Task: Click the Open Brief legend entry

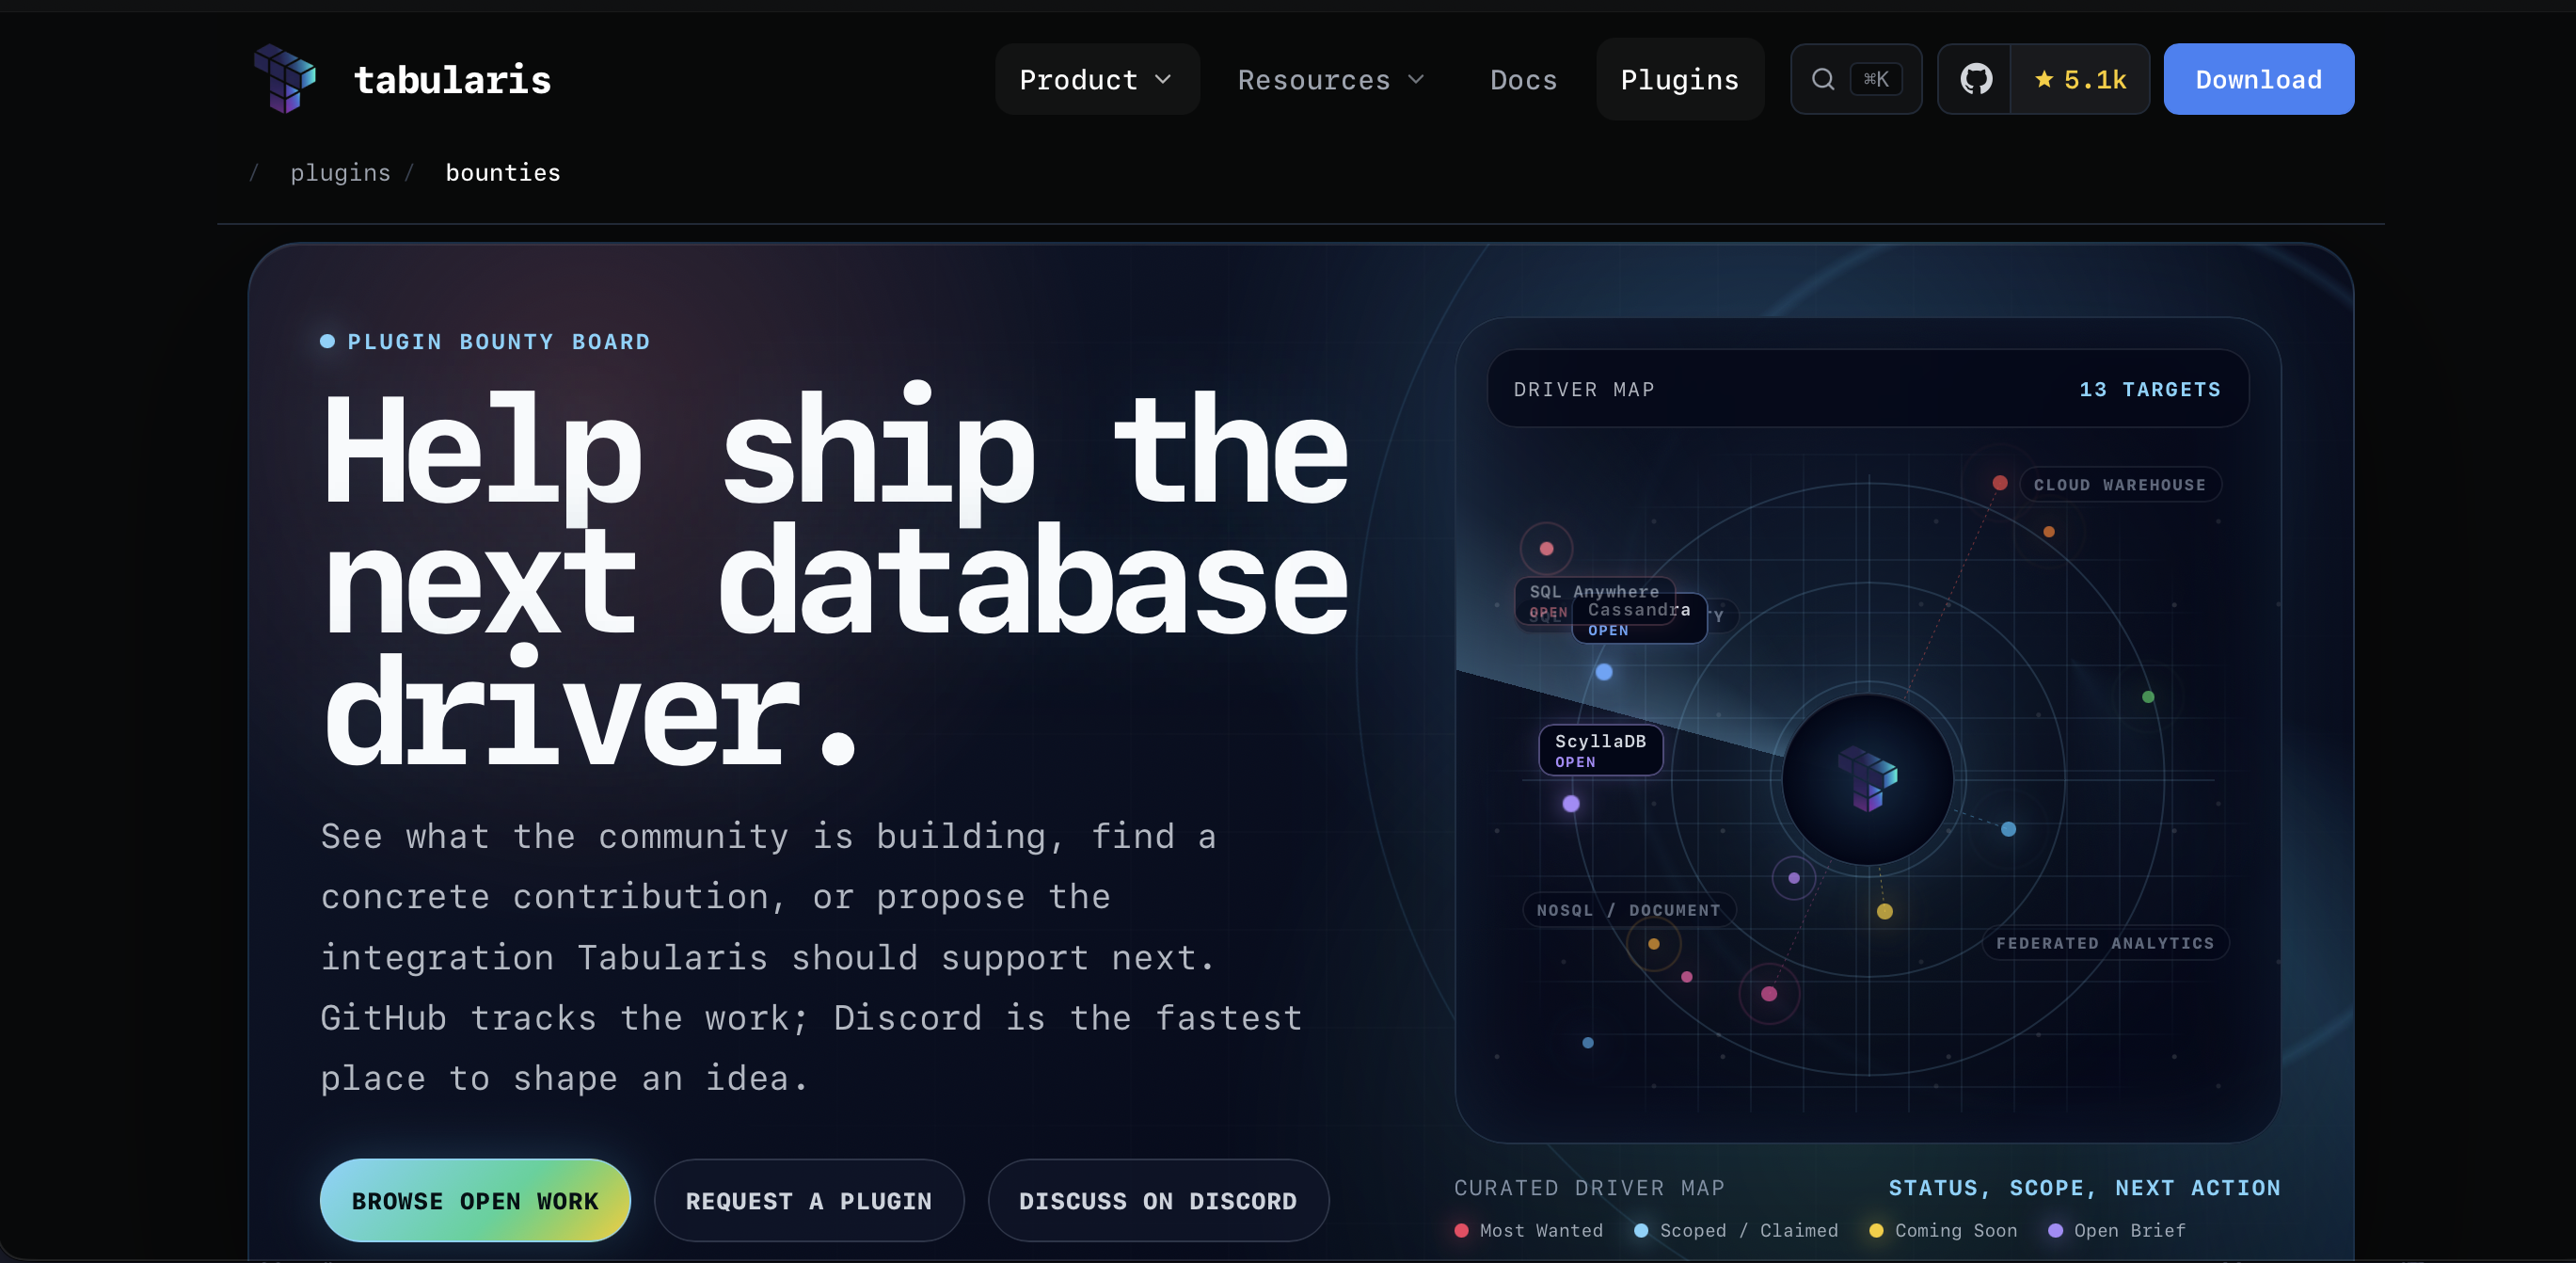Action: pos(2117,1229)
